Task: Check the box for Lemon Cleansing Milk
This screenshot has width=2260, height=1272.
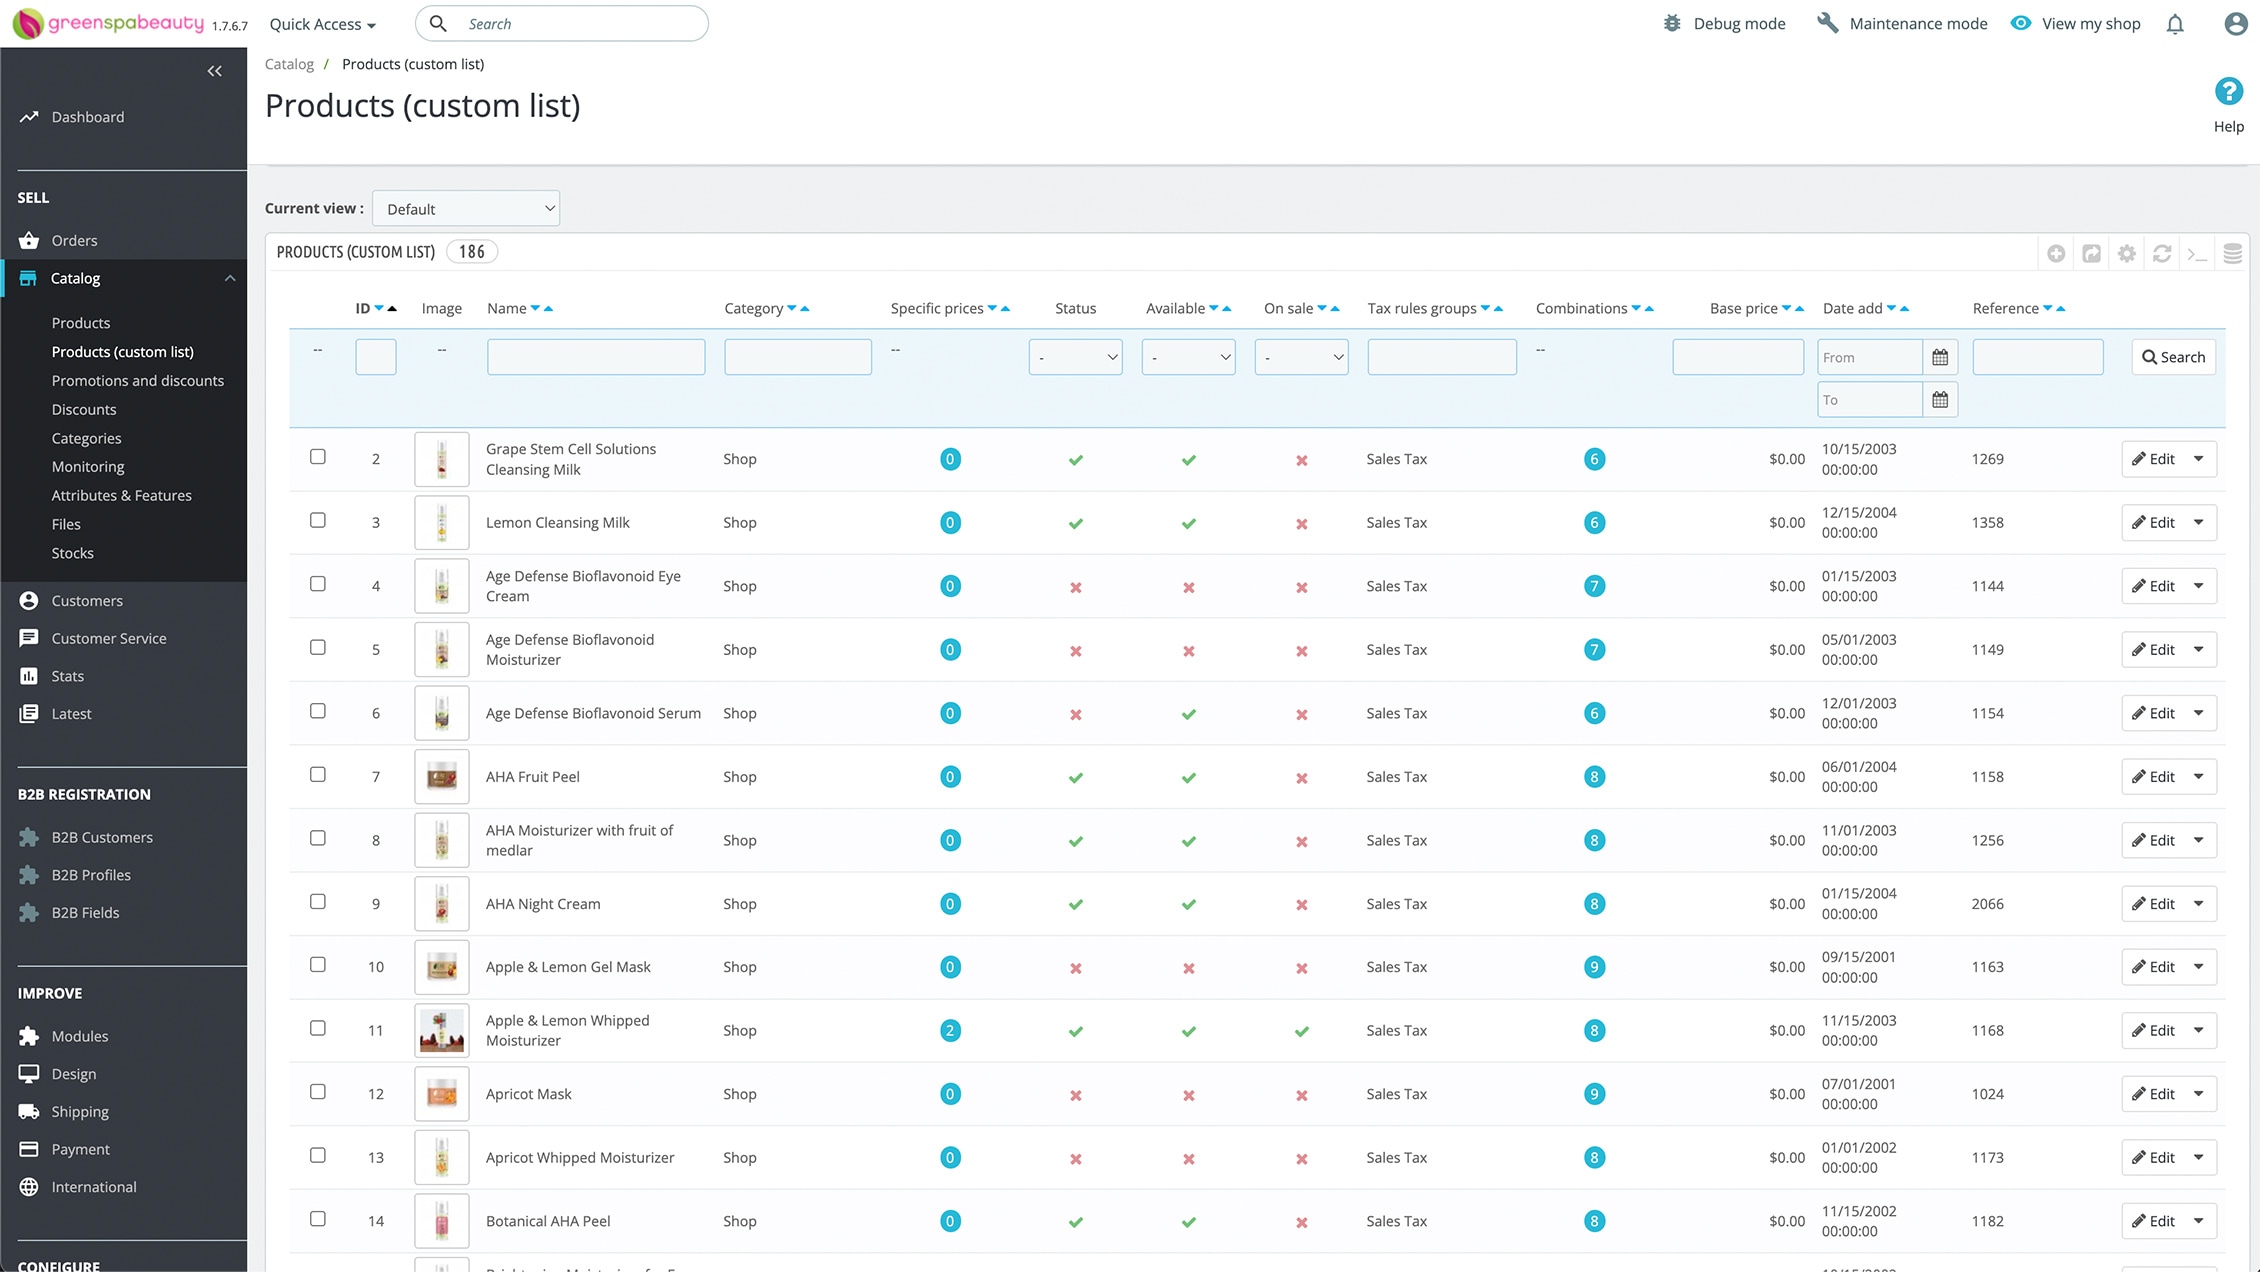Action: pyautogui.click(x=318, y=520)
